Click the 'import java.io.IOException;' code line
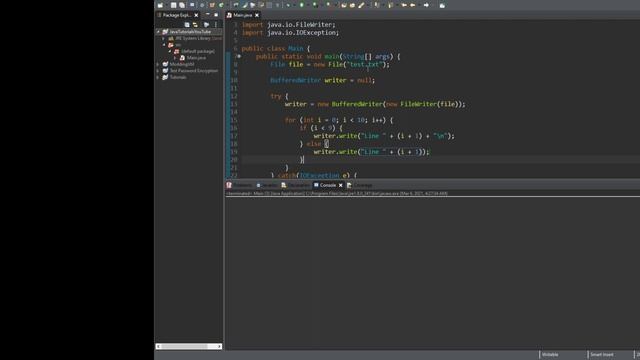 [290, 33]
